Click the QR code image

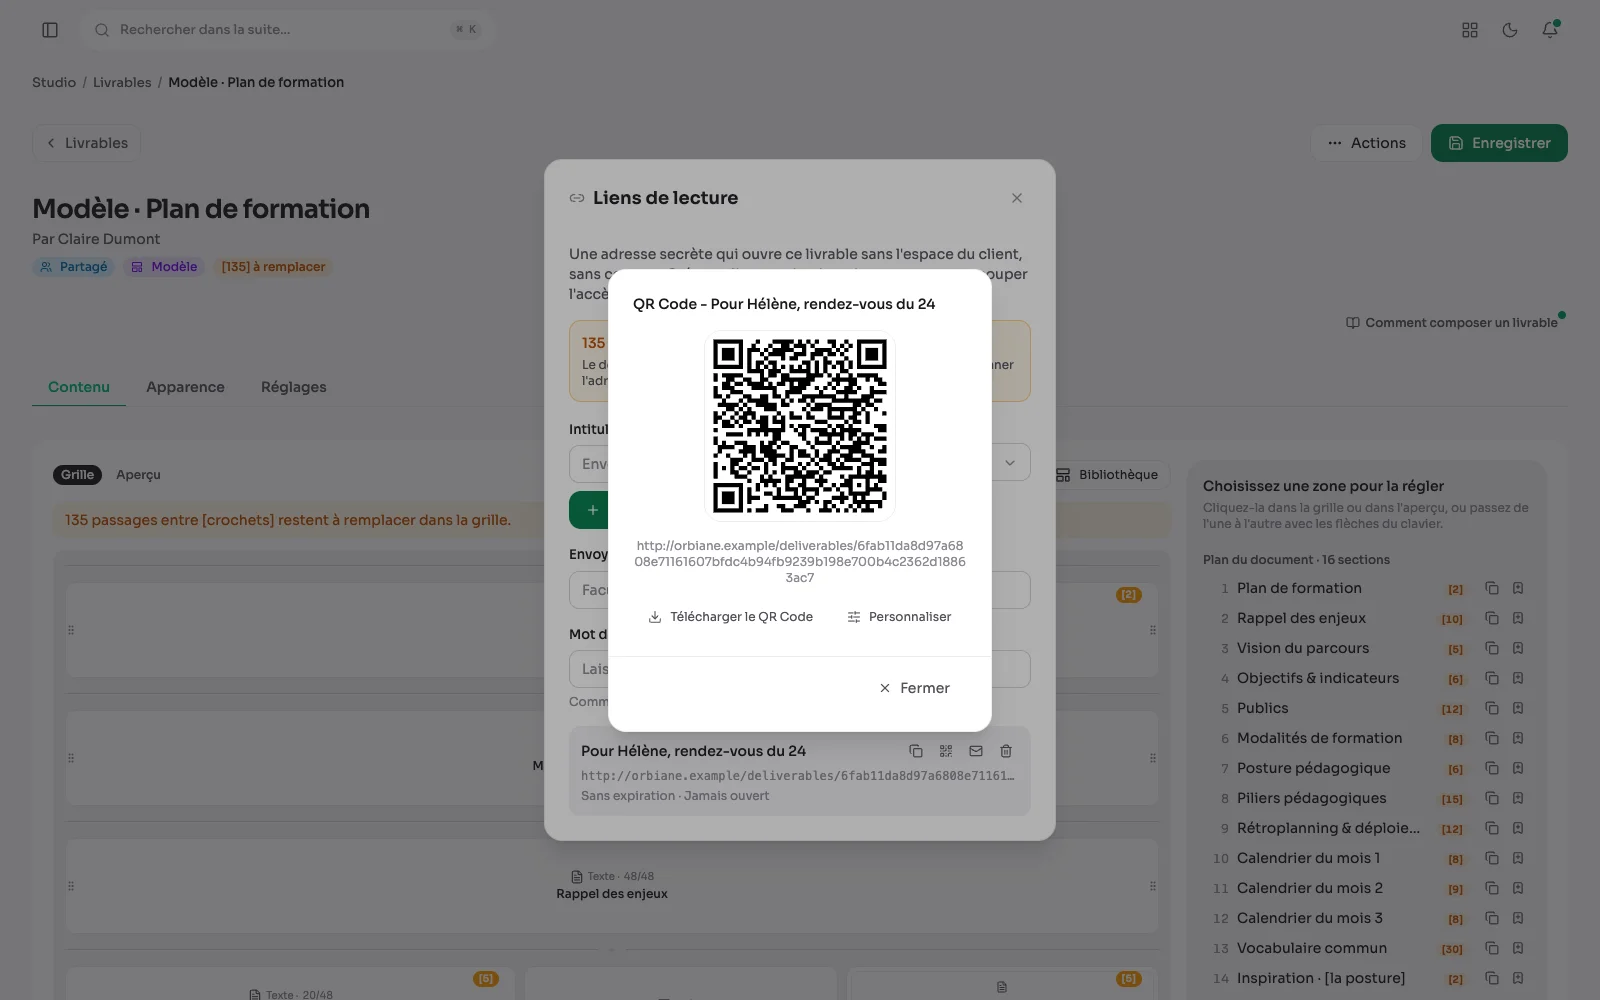coord(800,426)
